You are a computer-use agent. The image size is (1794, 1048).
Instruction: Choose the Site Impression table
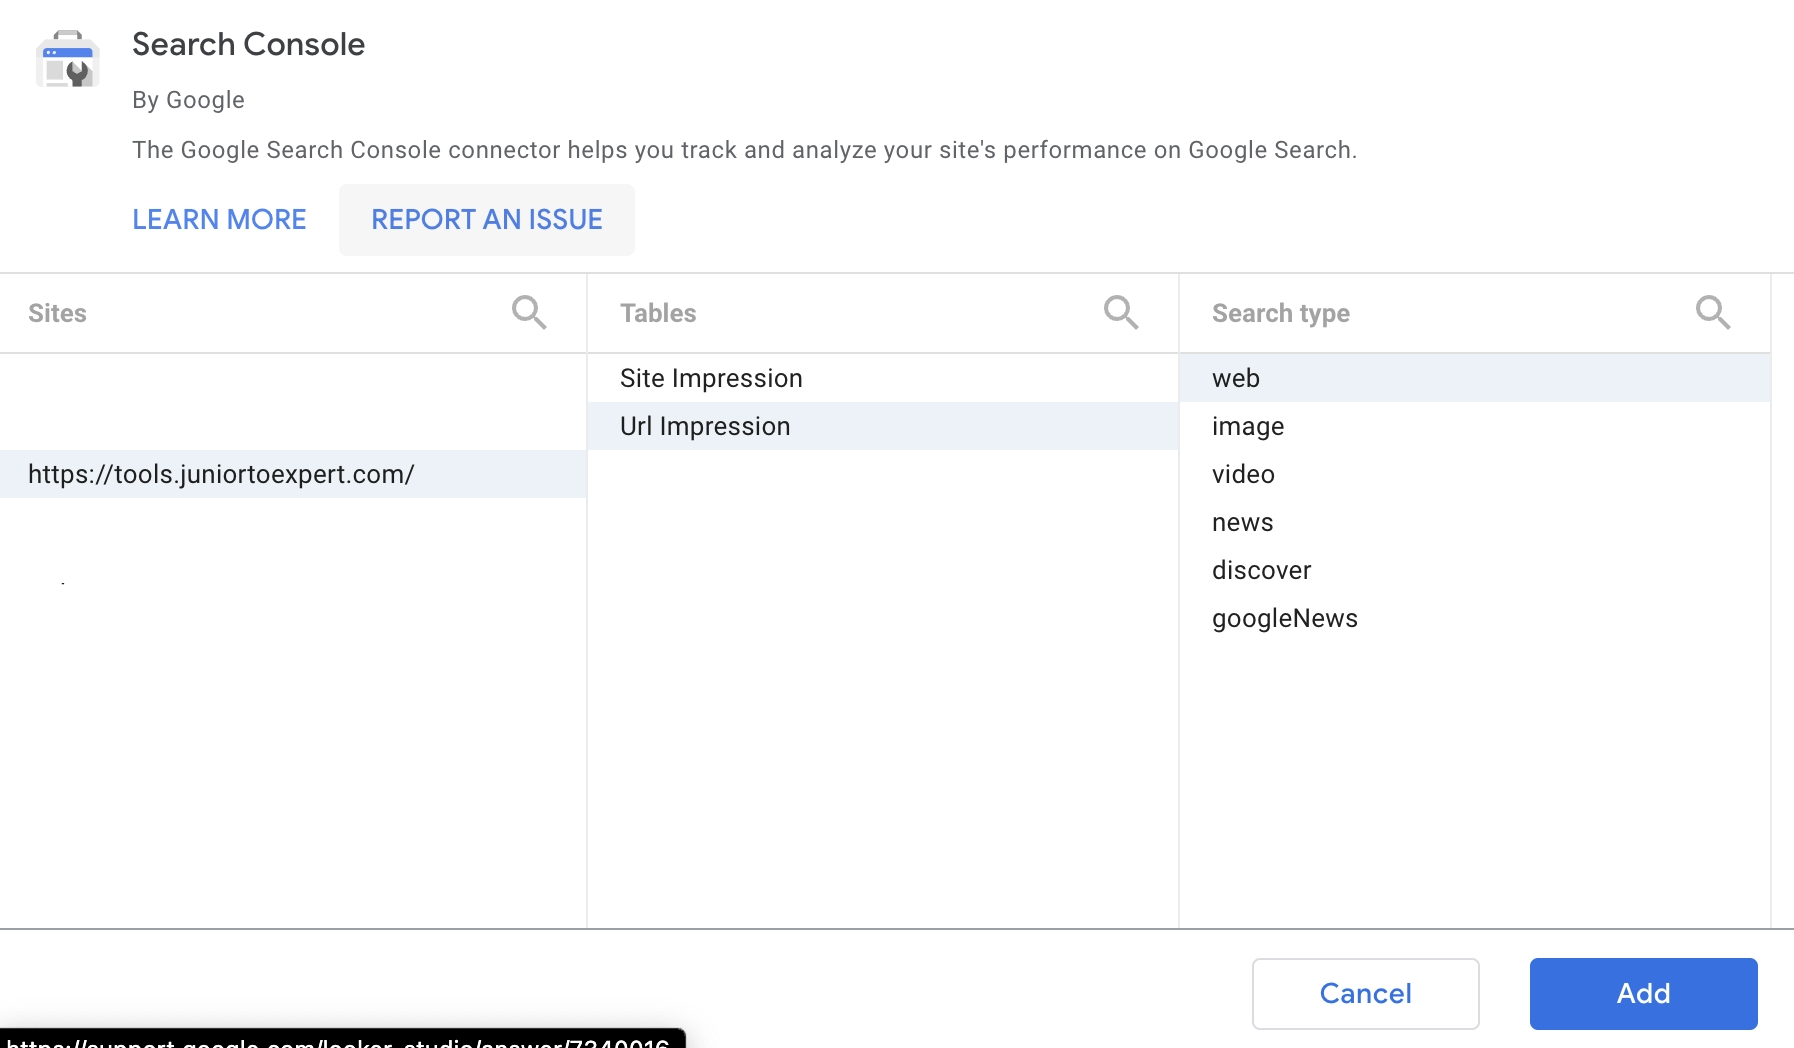pyautogui.click(x=883, y=378)
